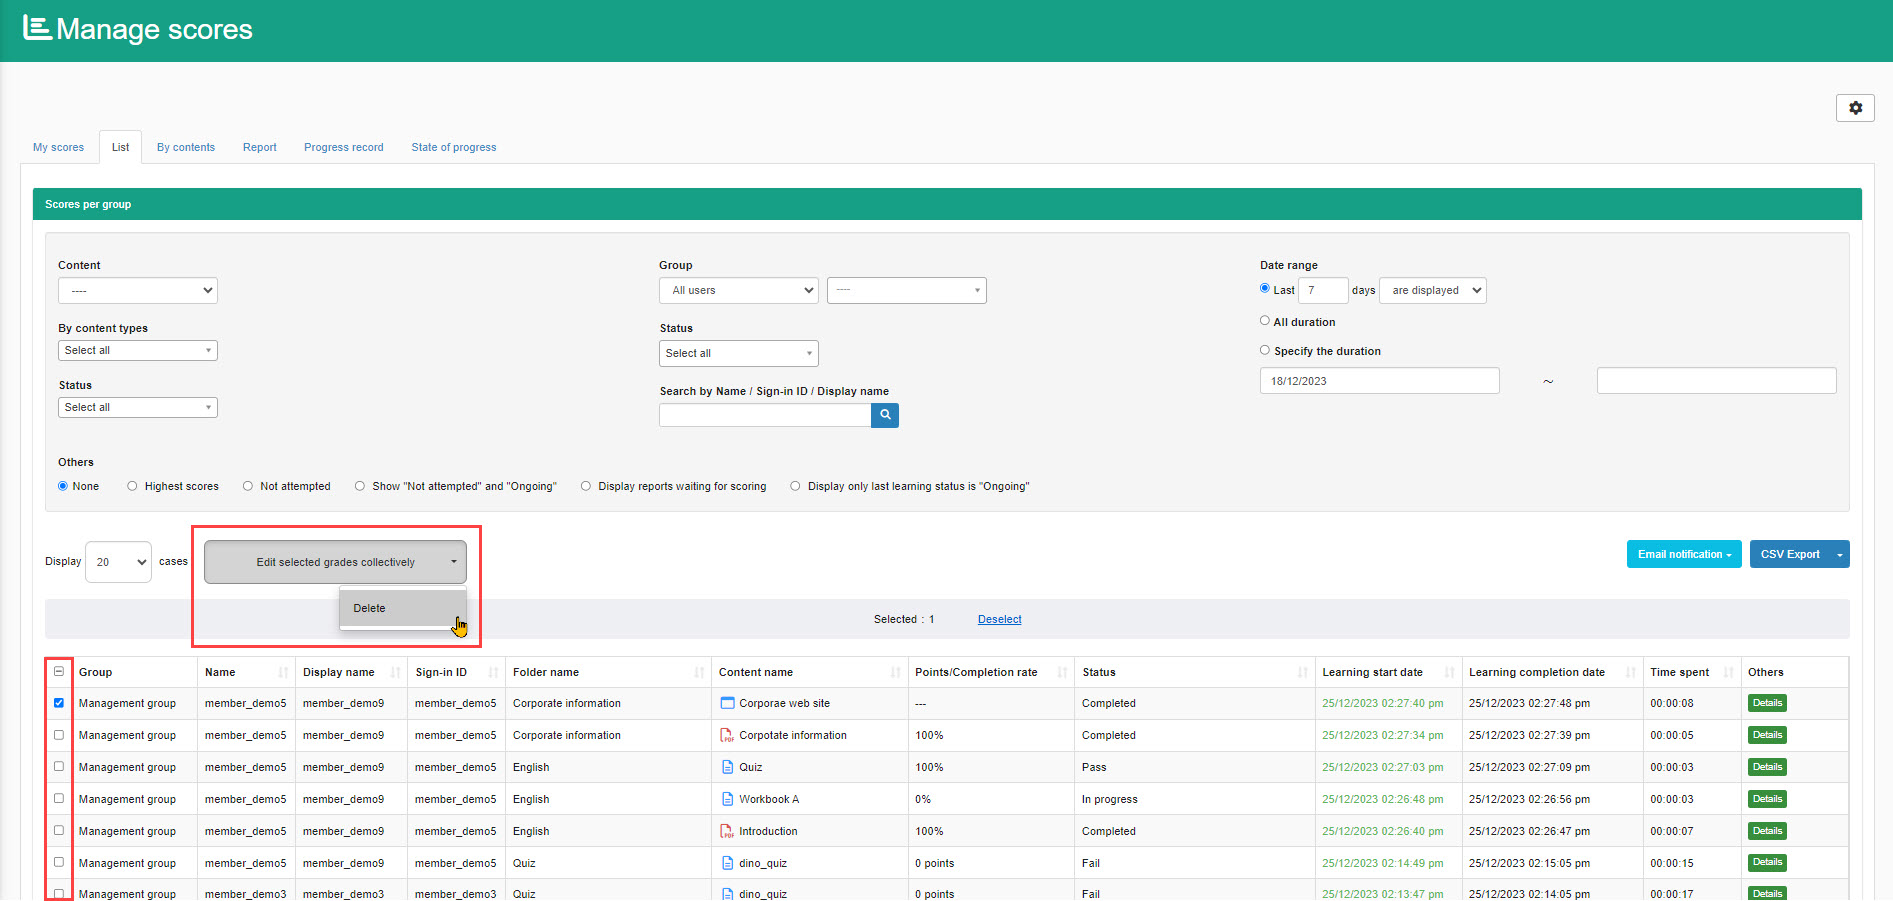Expand the All users group dropdown
This screenshot has width=1893, height=901.
tap(738, 290)
